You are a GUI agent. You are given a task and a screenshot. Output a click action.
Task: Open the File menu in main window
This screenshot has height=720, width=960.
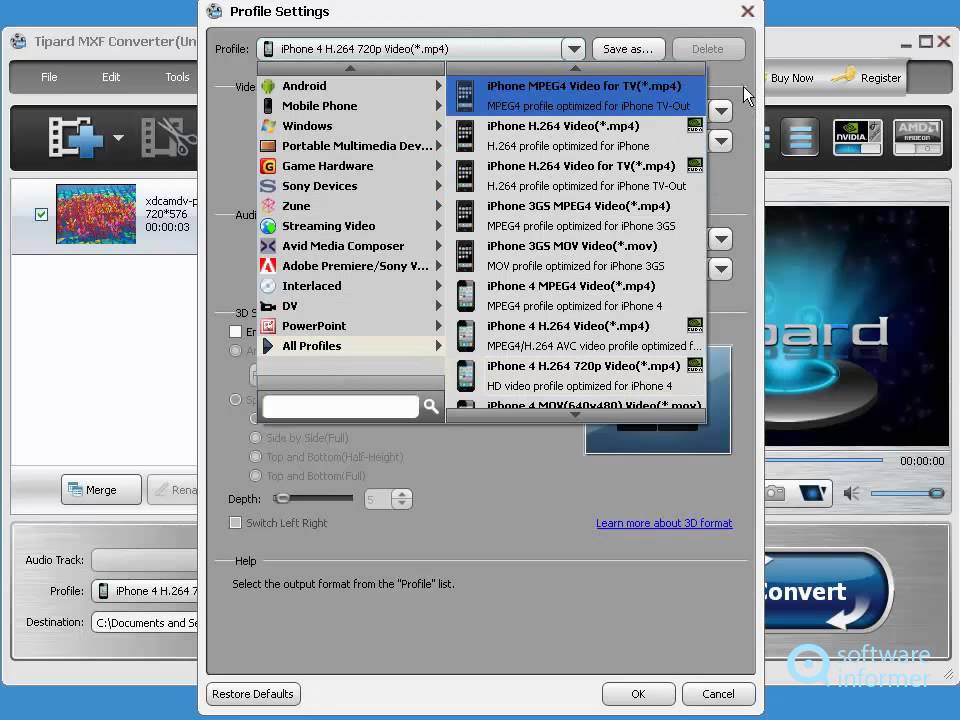pyautogui.click(x=49, y=77)
